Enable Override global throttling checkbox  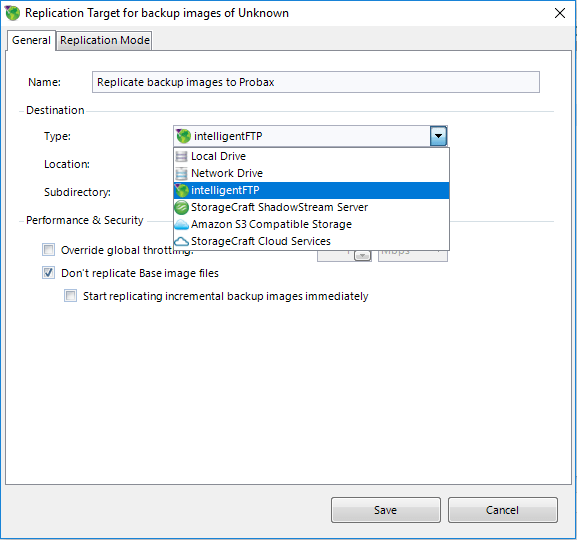click(x=49, y=250)
